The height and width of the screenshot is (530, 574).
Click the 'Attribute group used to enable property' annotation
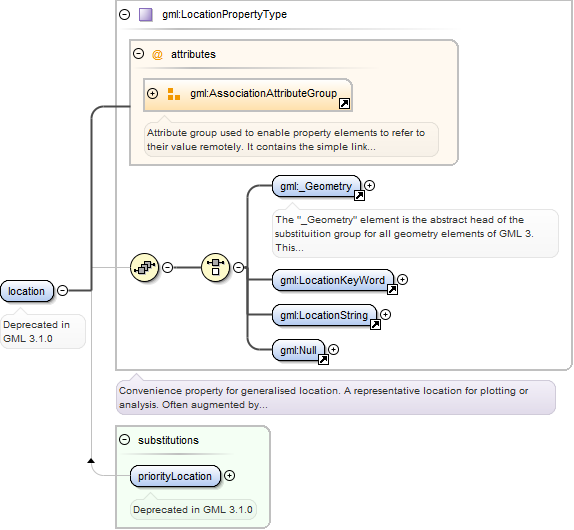point(291,140)
